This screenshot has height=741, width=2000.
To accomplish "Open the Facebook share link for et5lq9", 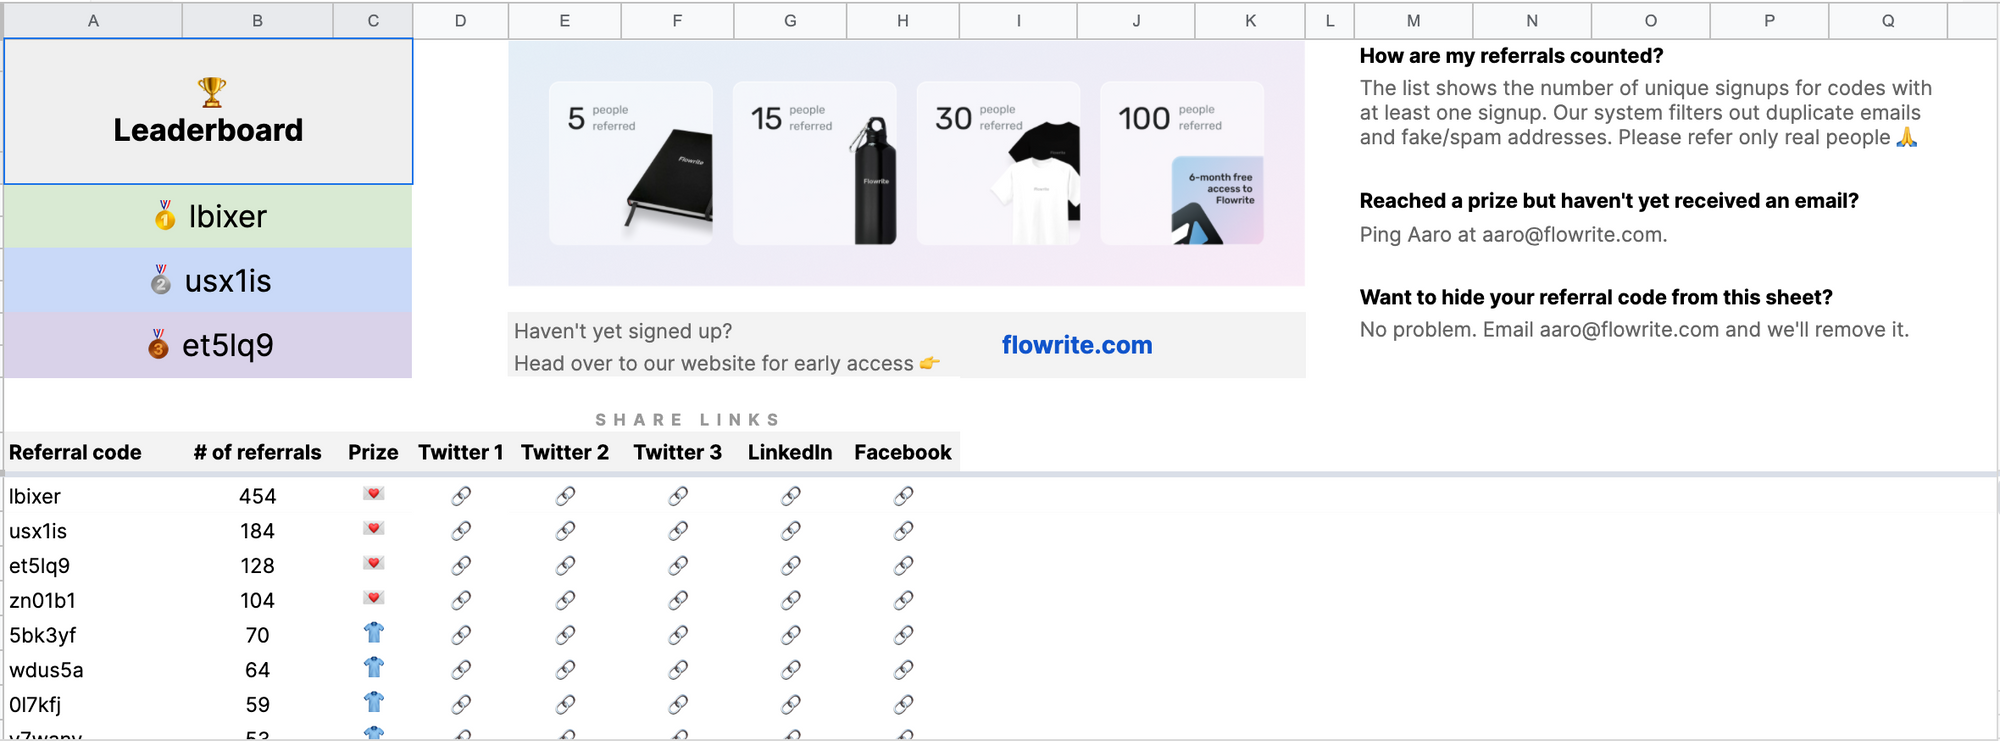I will [903, 566].
